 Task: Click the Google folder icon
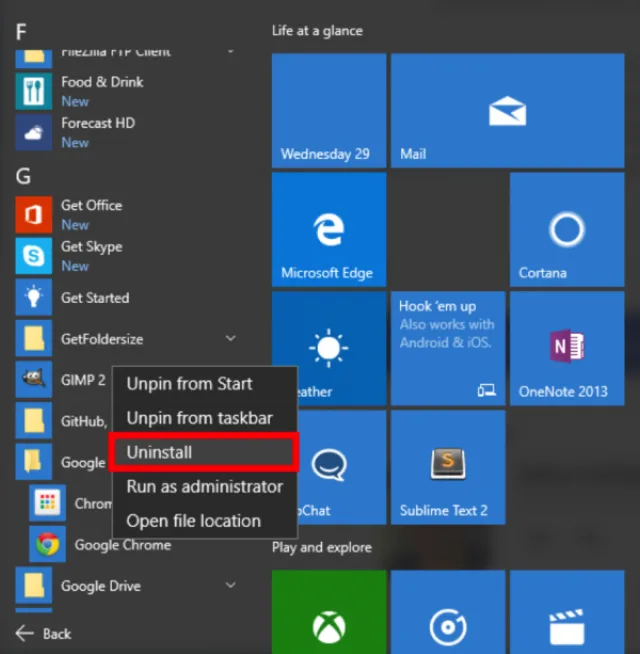[34, 462]
